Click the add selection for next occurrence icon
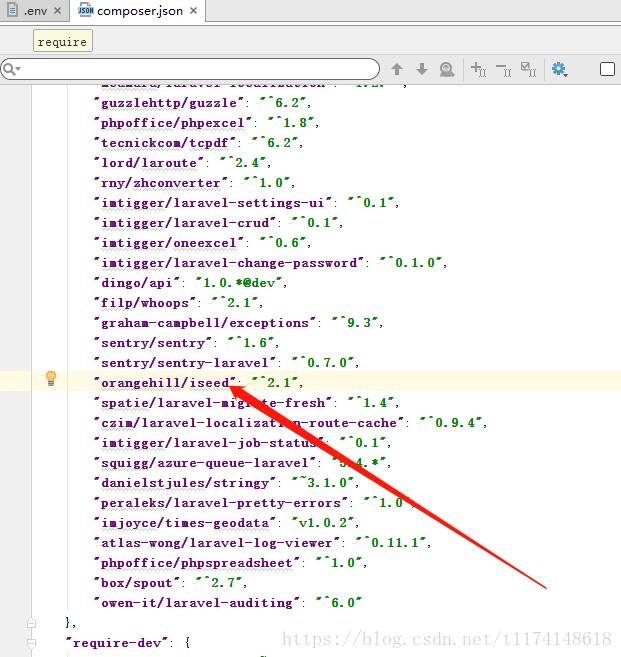 [478, 69]
